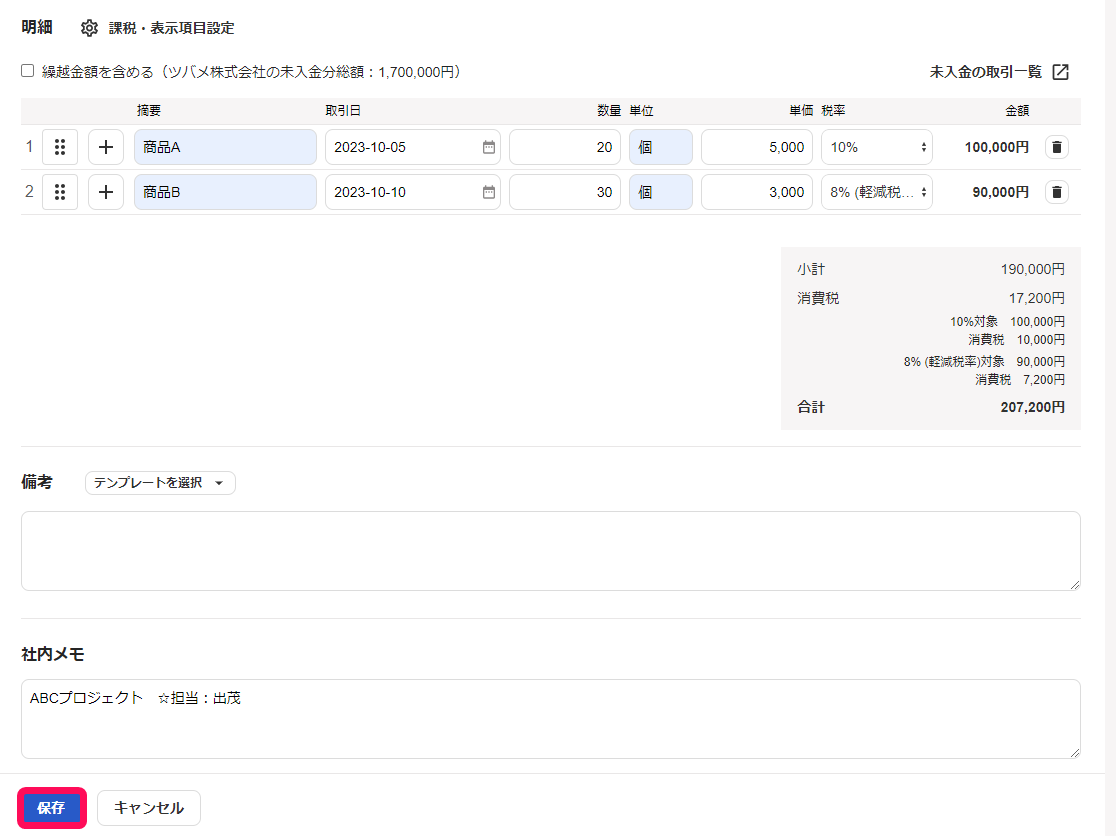1116x836 pixels.
Task: Open 未入金の取引一覧 link
Action: pyautogui.click(x=985, y=72)
